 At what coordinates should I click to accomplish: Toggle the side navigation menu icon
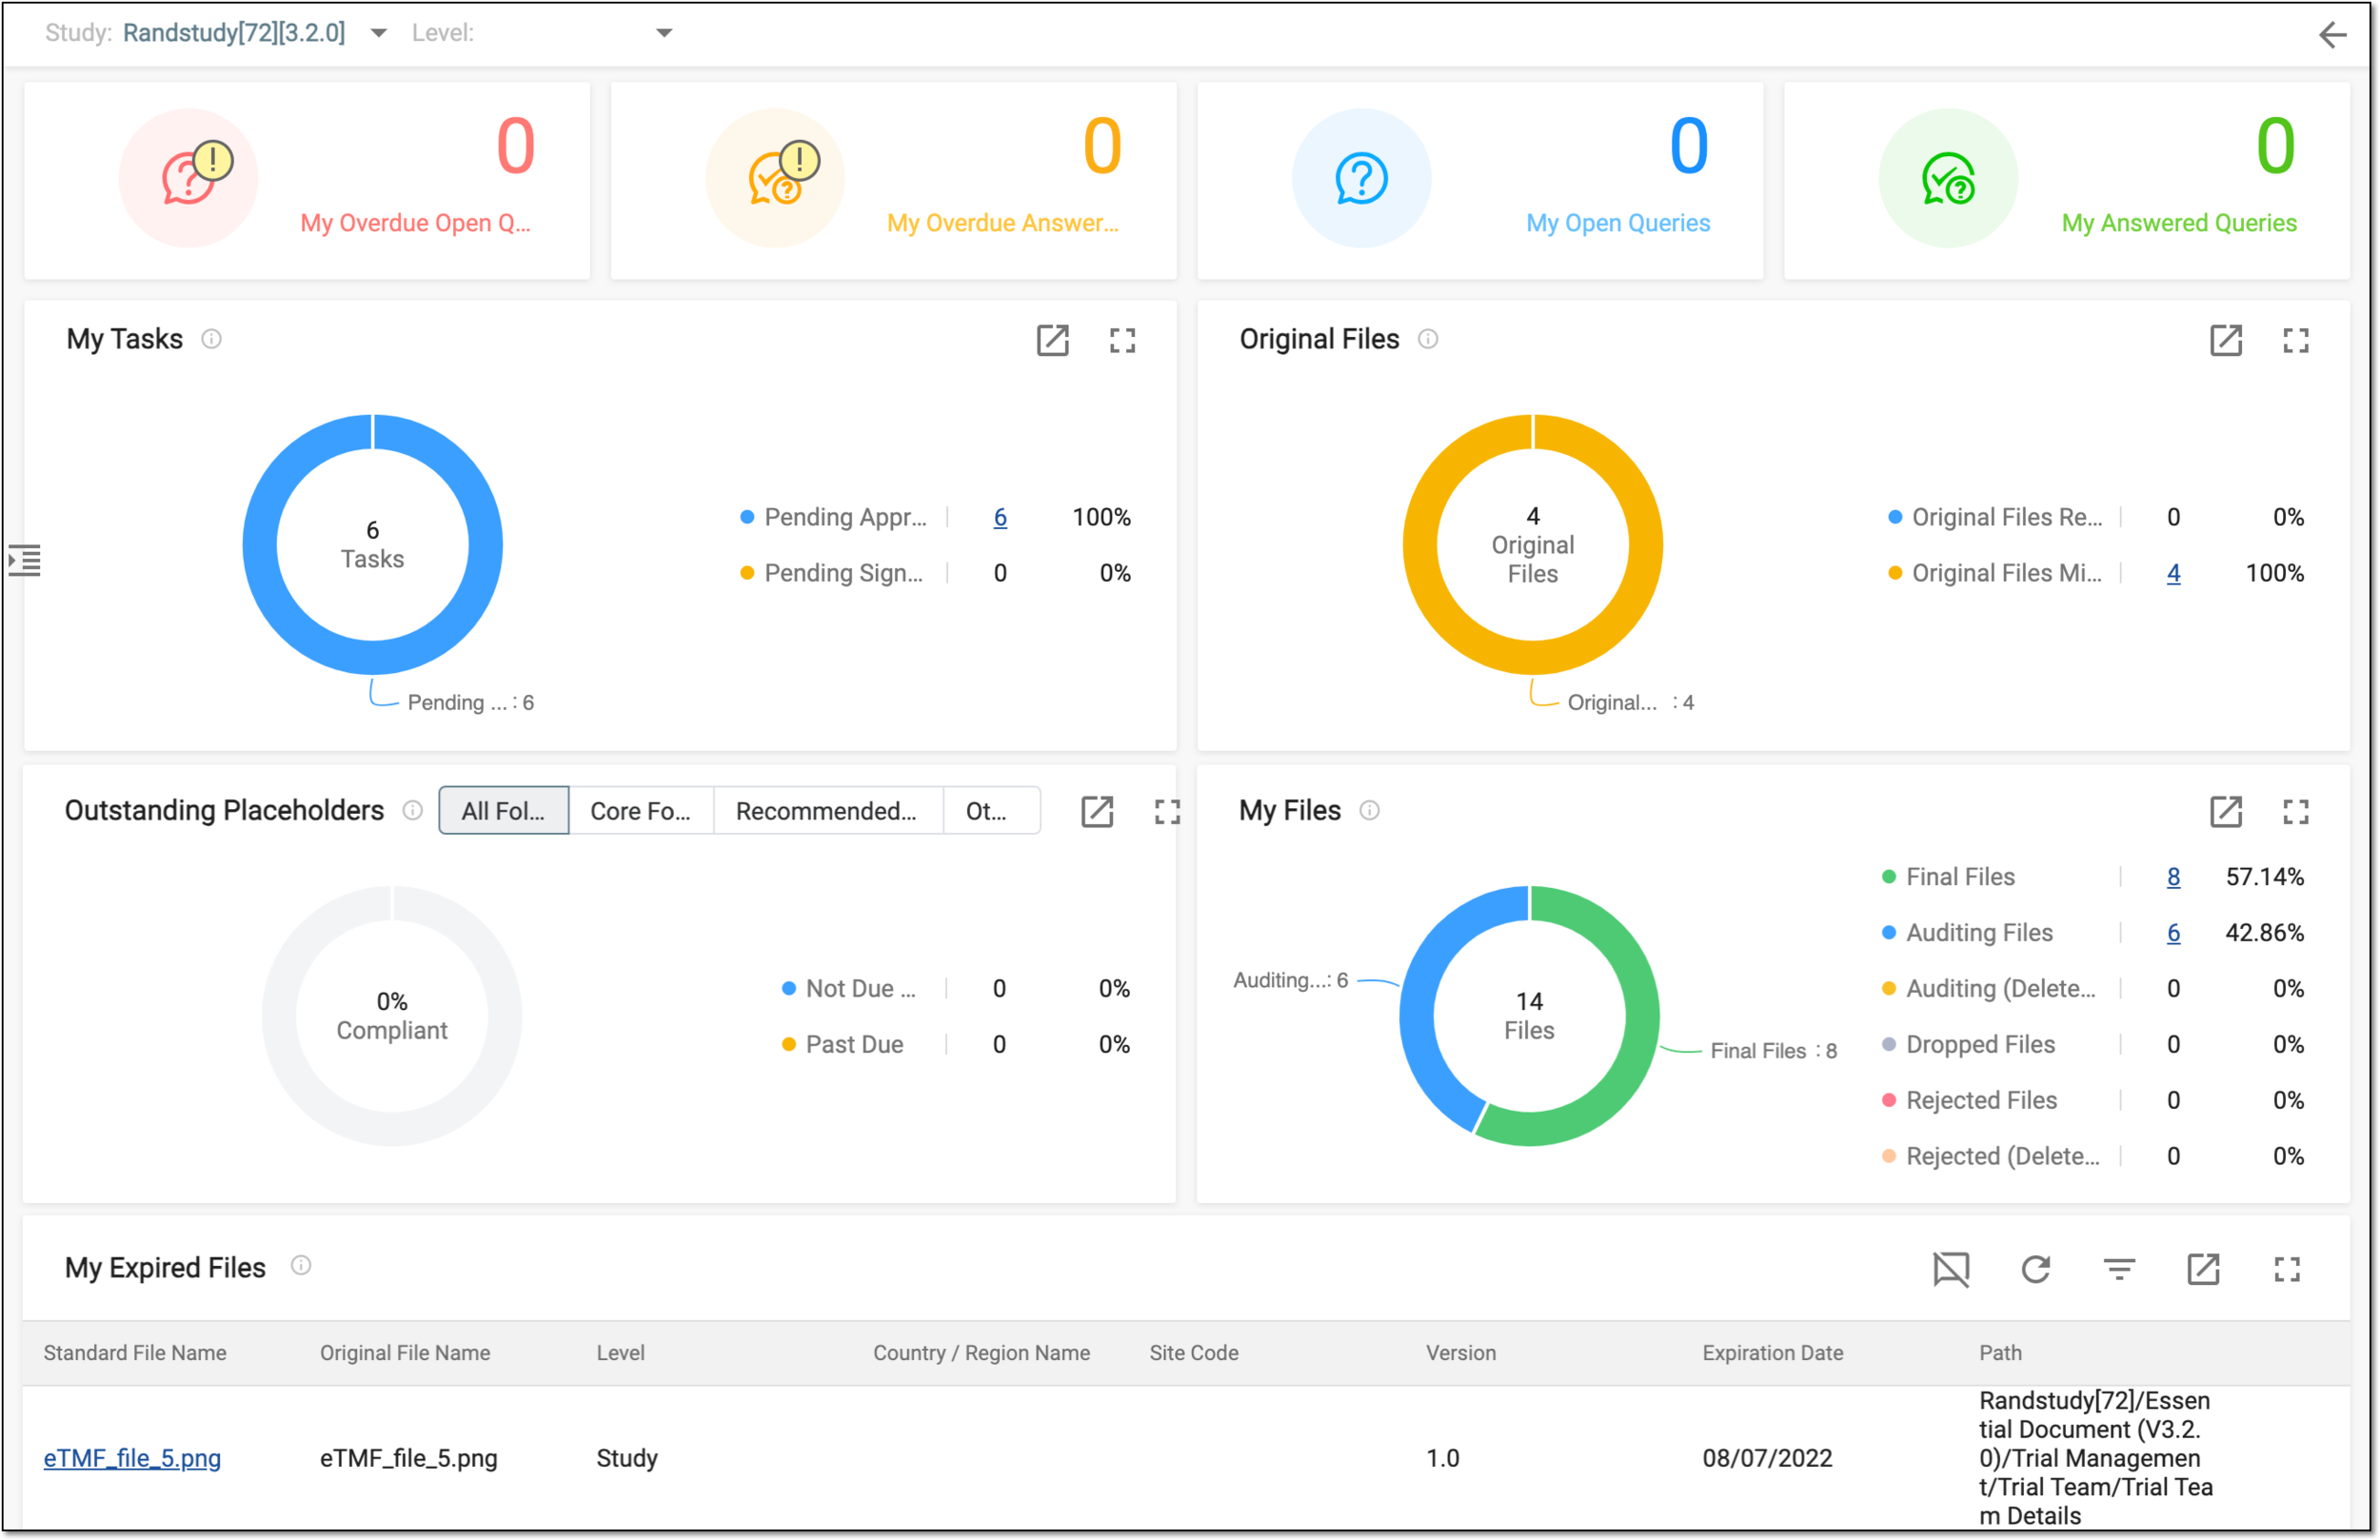tap(24, 560)
